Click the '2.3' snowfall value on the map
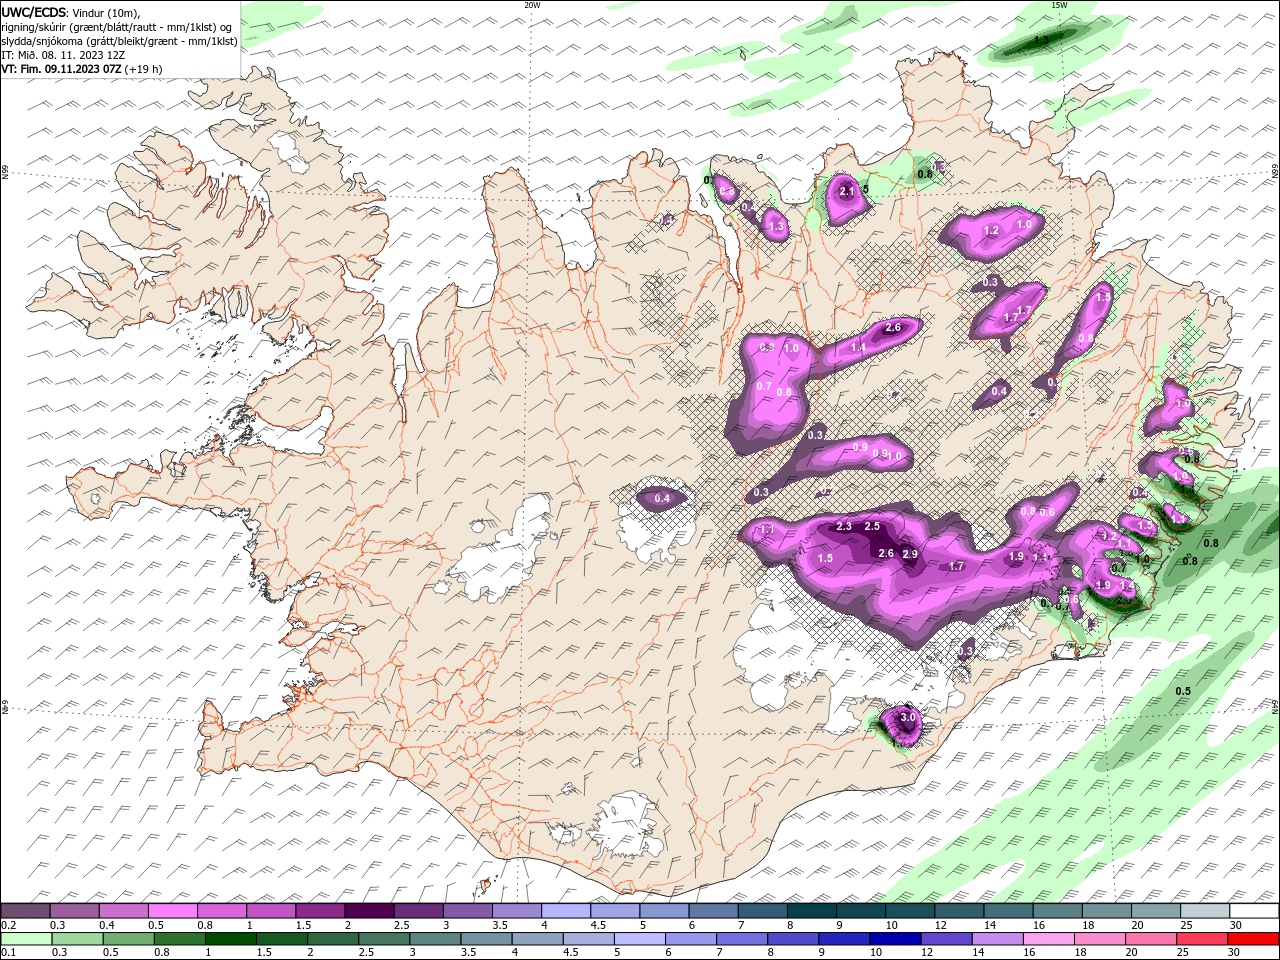1280x960 pixels. coord(844,526)
